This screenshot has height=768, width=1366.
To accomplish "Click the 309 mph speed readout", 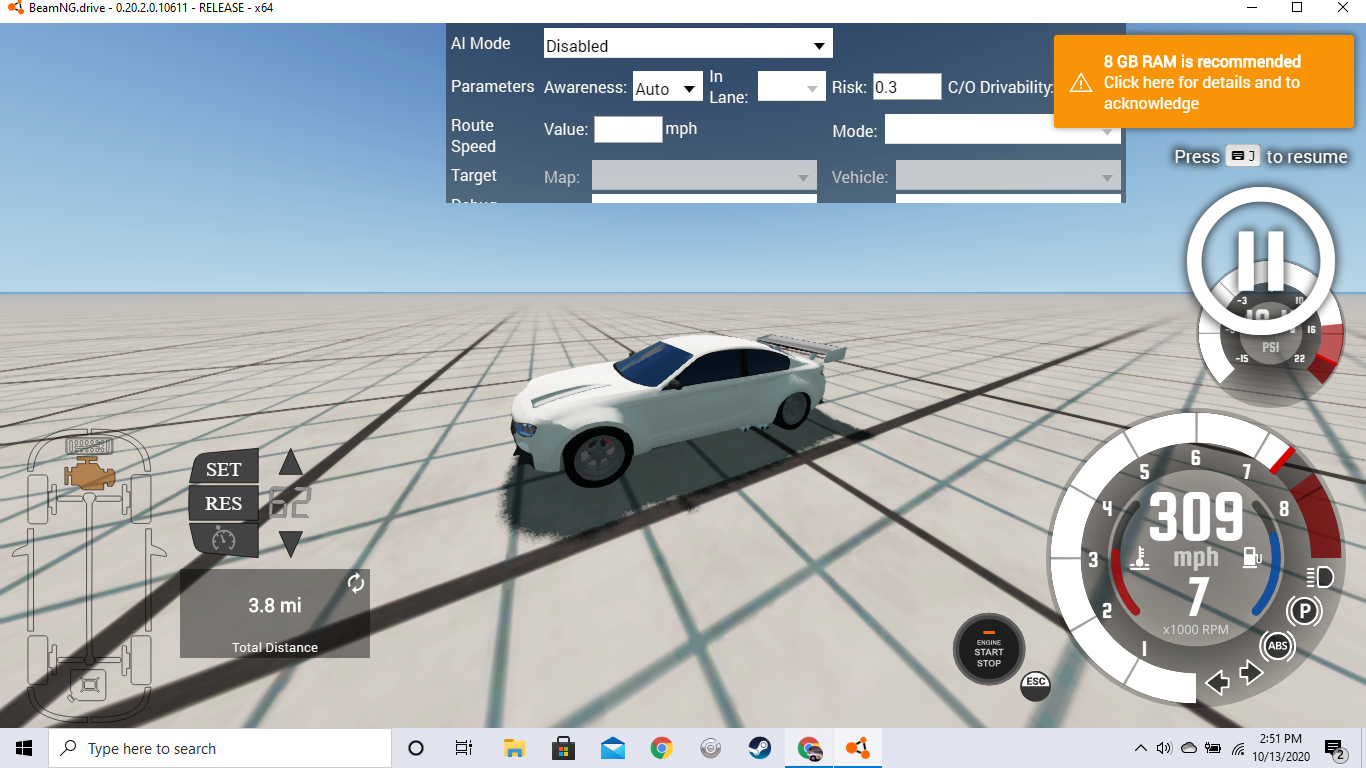I will tap(1196, 517).
